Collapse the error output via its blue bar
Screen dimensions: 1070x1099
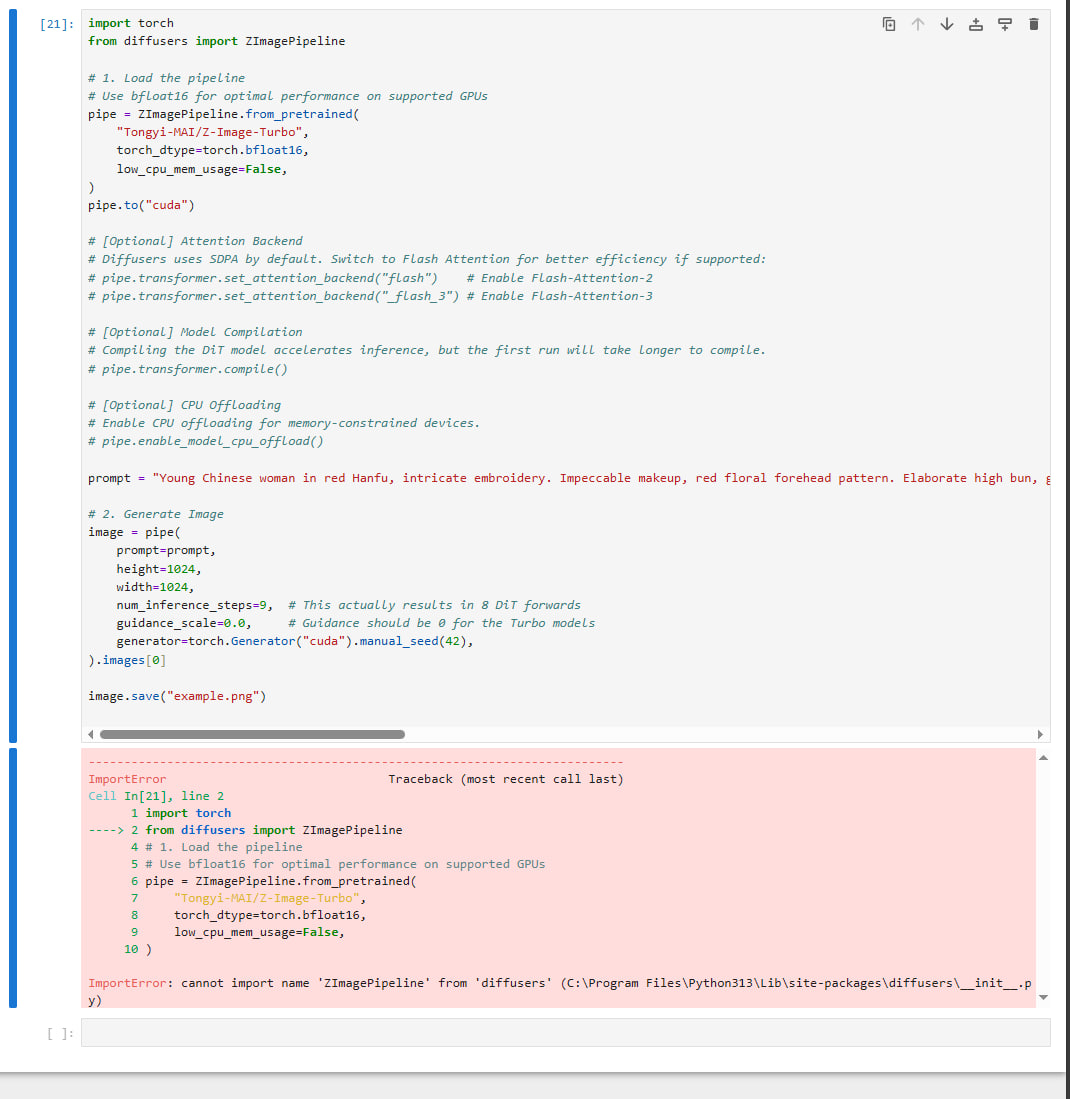click(13, 877)
